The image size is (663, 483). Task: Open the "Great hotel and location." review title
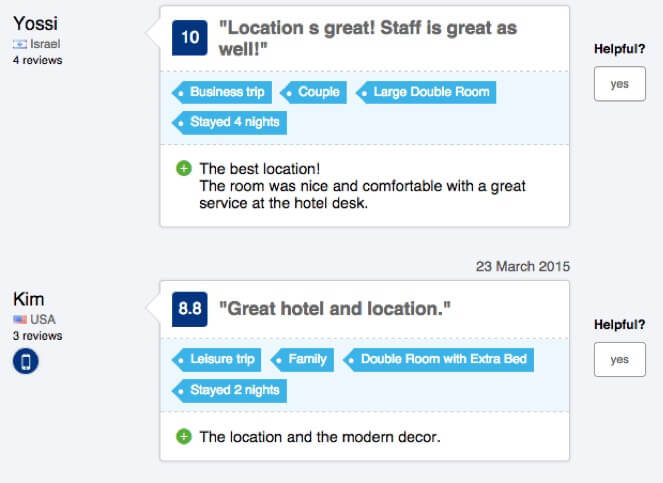(335, 309)
